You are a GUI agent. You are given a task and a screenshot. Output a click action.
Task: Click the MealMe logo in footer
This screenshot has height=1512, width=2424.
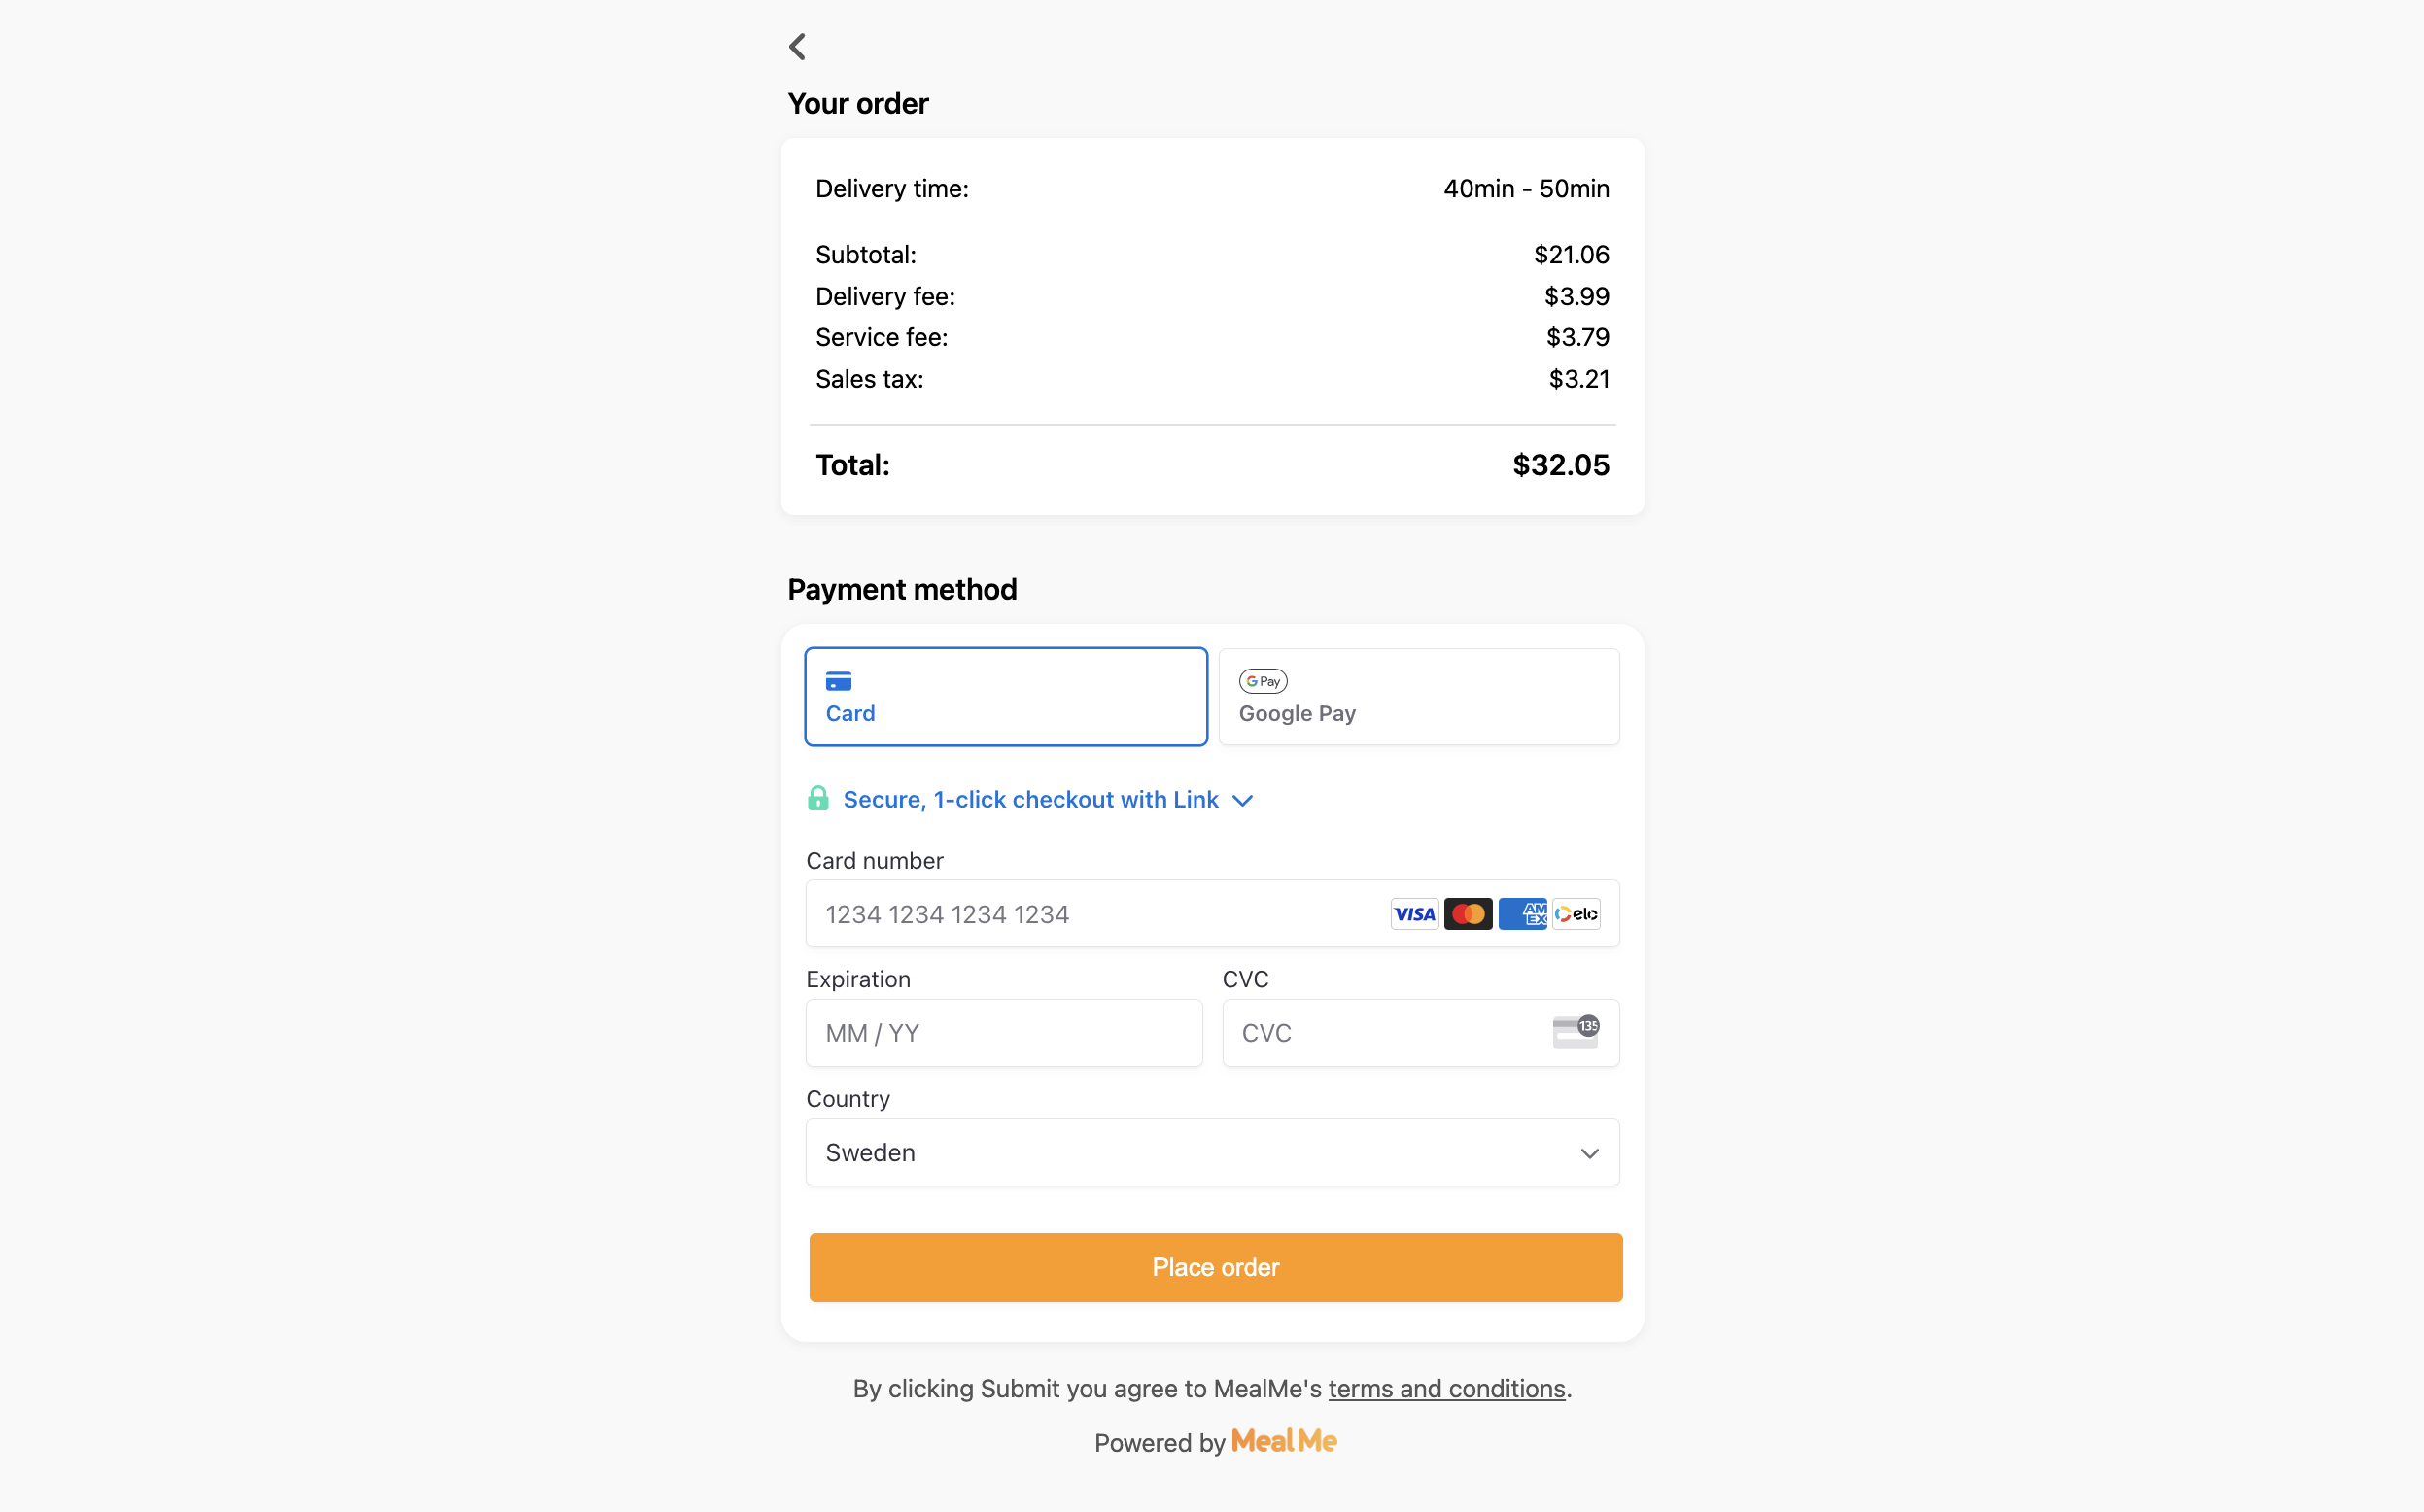coord(1283,1441)
